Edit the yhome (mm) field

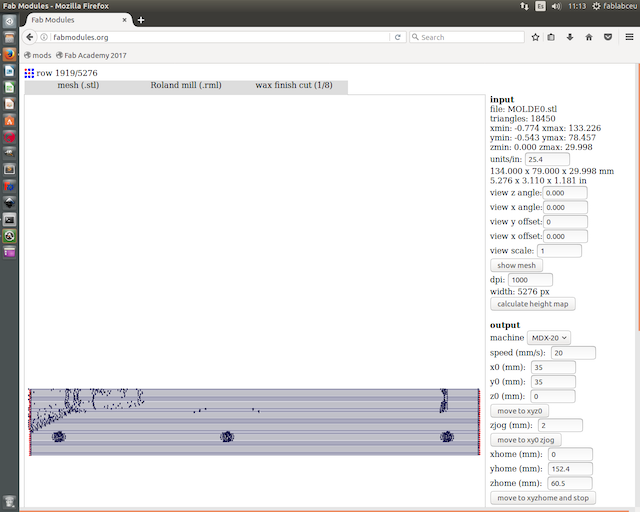click(570, 469)
